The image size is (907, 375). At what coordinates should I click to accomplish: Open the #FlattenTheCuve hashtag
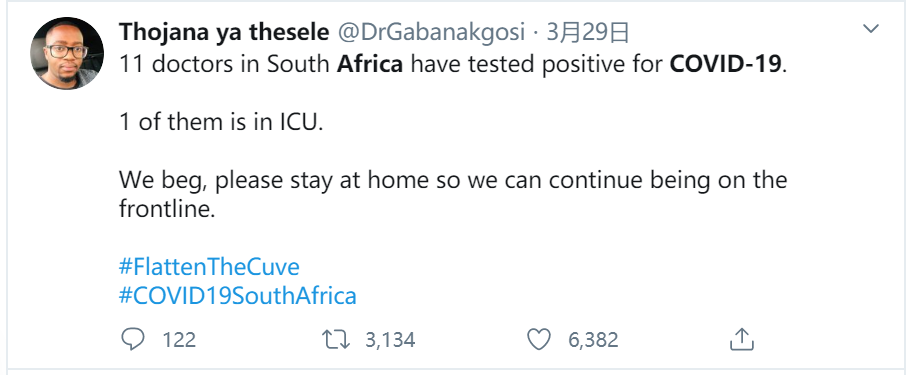pos(209,267)
